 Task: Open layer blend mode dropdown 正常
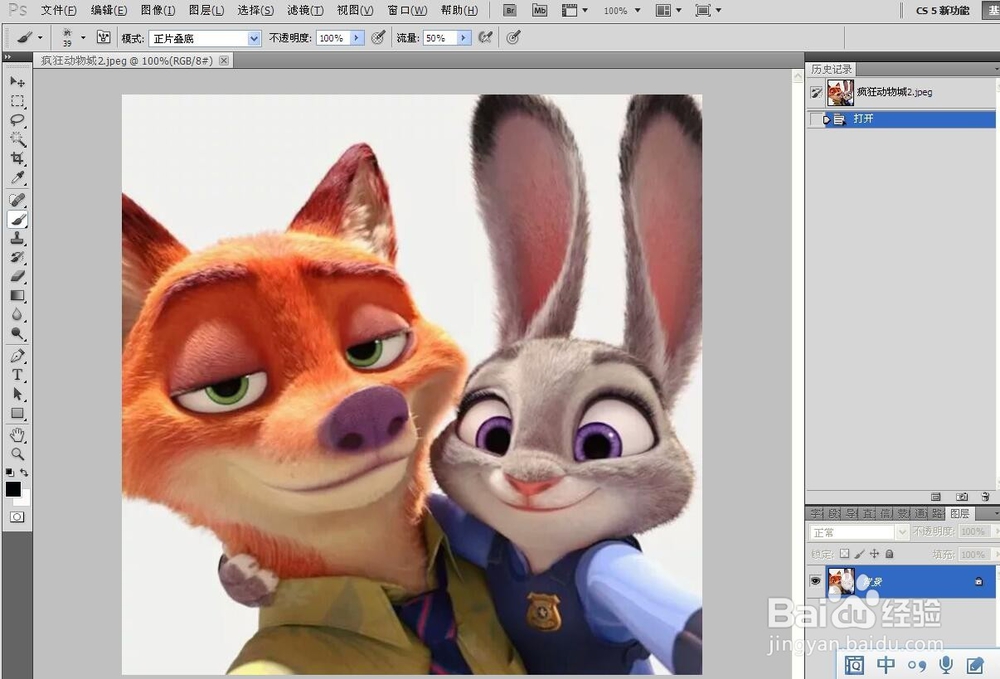[858, 532]
